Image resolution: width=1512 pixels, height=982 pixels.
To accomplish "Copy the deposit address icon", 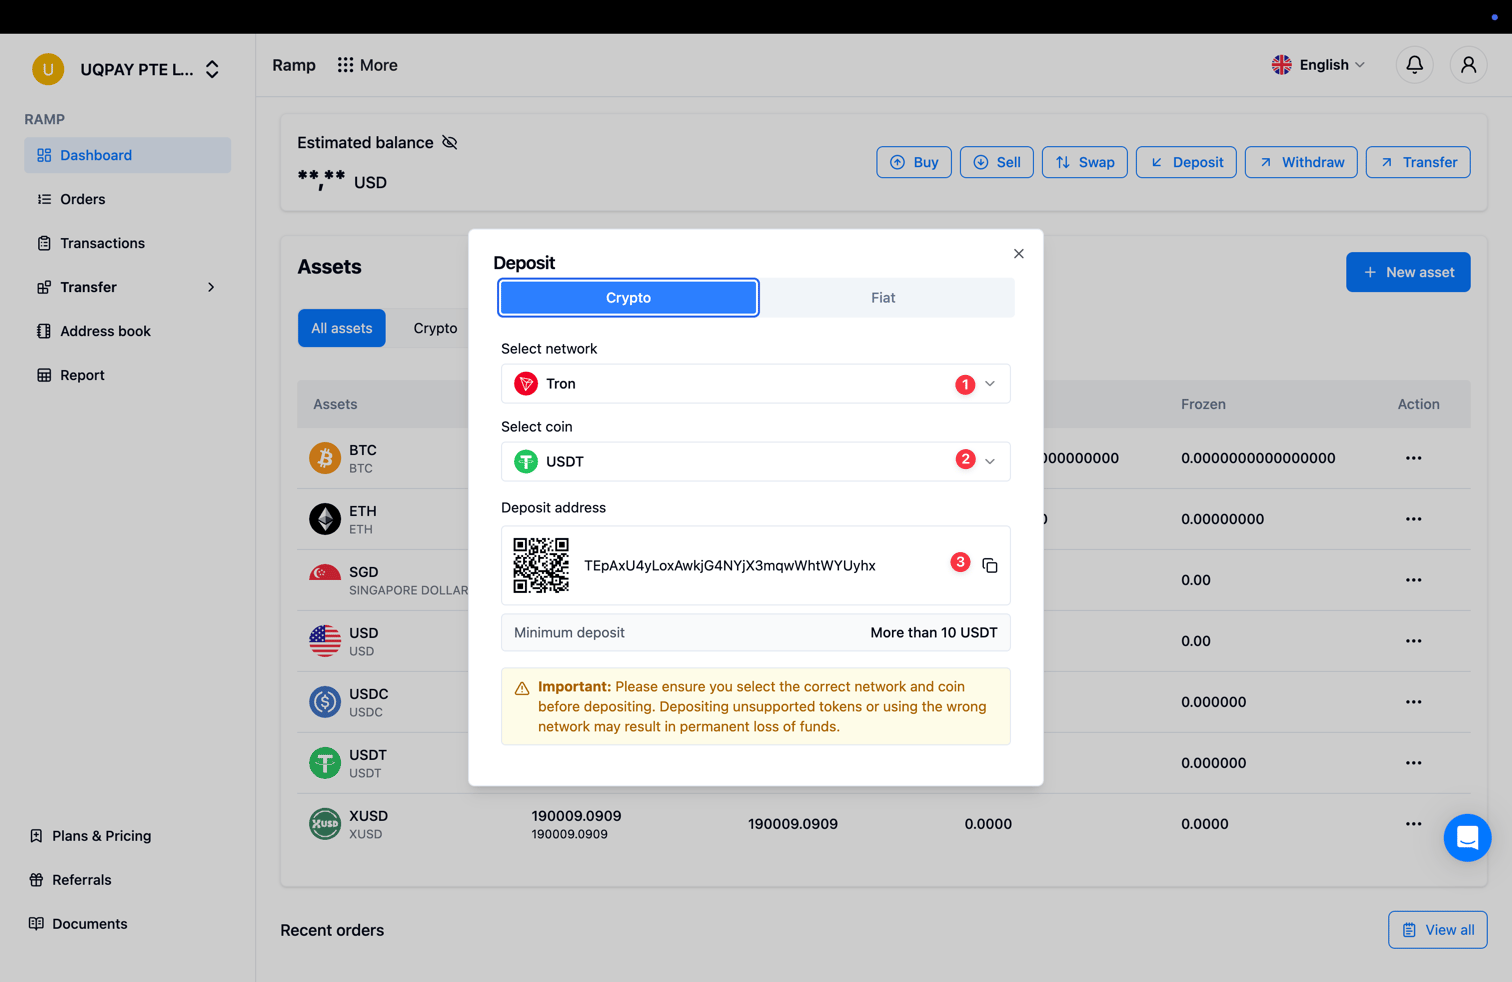I will click(990, 565).
